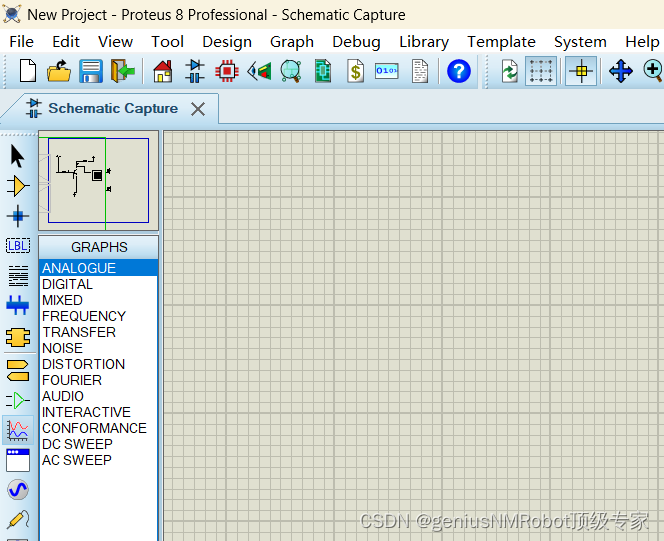Select the Buses Mode tool

pyautogui.click(x=18, y=305)
